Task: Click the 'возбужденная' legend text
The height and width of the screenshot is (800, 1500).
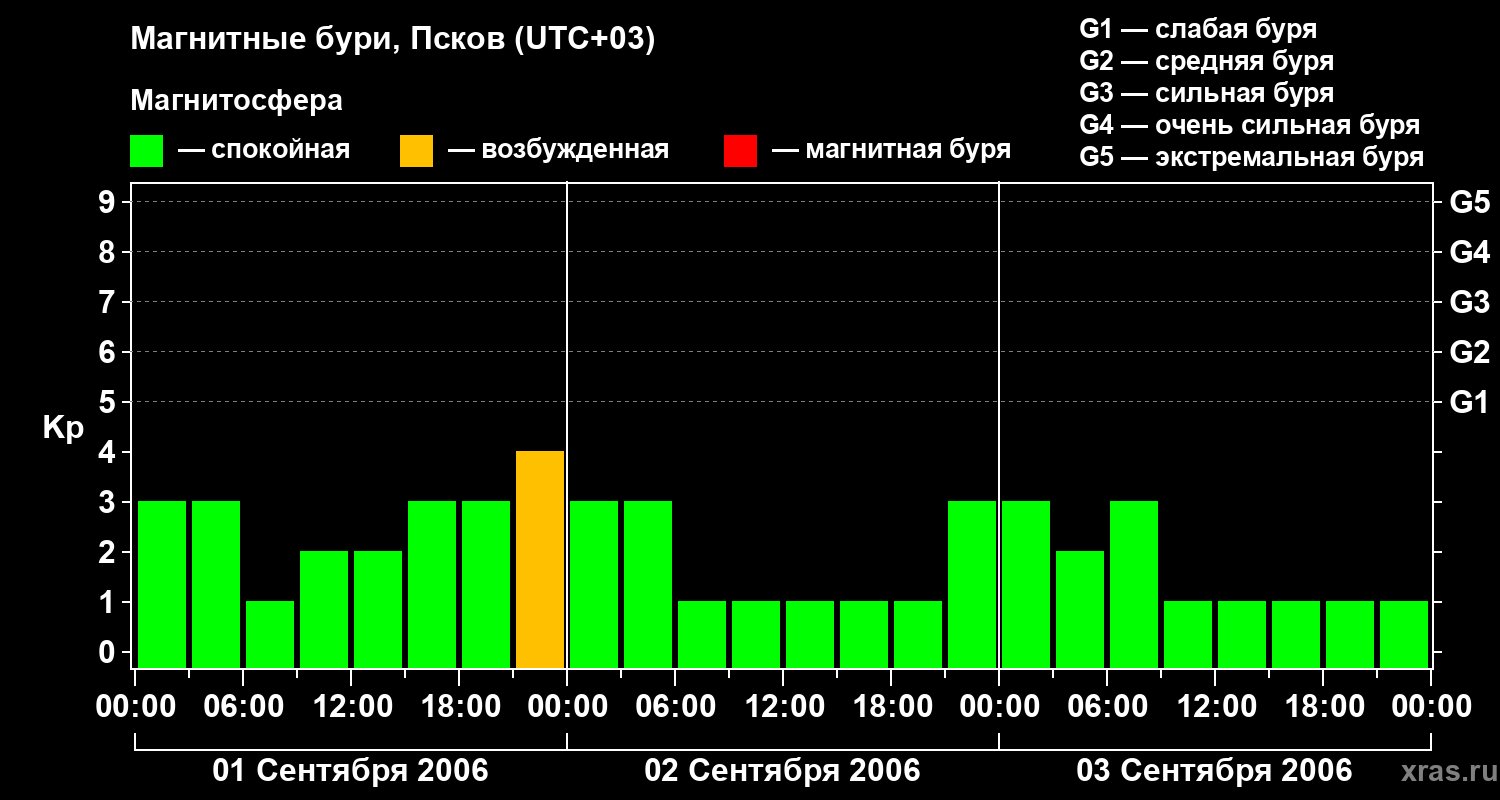Action: pyautogui.click(x=575, y=151)
